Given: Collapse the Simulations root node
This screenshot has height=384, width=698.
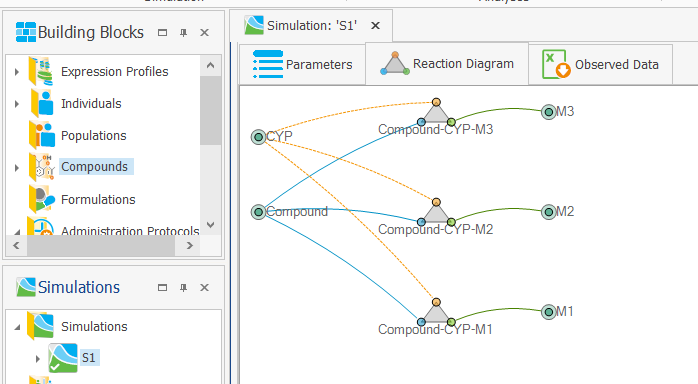Looking at the screenshot, I should click(17, 327).
